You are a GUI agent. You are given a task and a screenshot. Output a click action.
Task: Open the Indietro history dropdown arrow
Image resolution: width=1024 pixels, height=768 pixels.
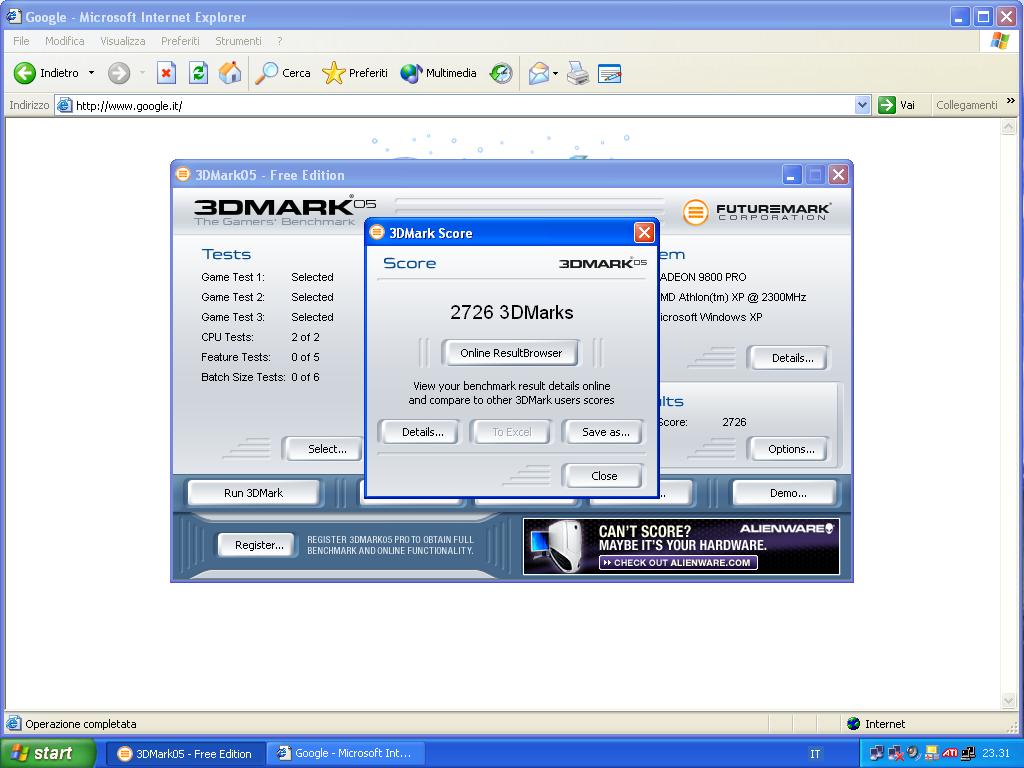pyautogui.click(x=91, y=72)
